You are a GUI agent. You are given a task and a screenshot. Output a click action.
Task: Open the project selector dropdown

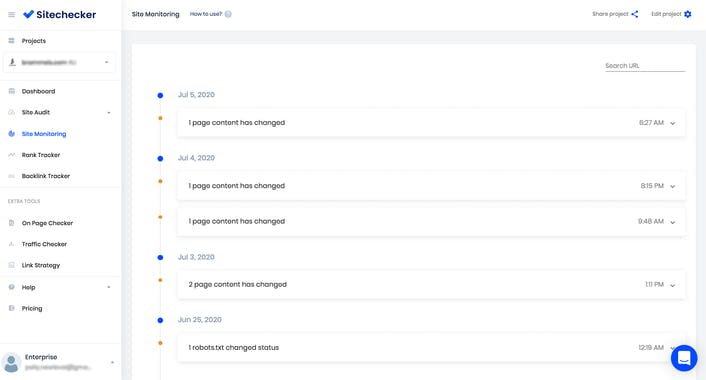59,62
